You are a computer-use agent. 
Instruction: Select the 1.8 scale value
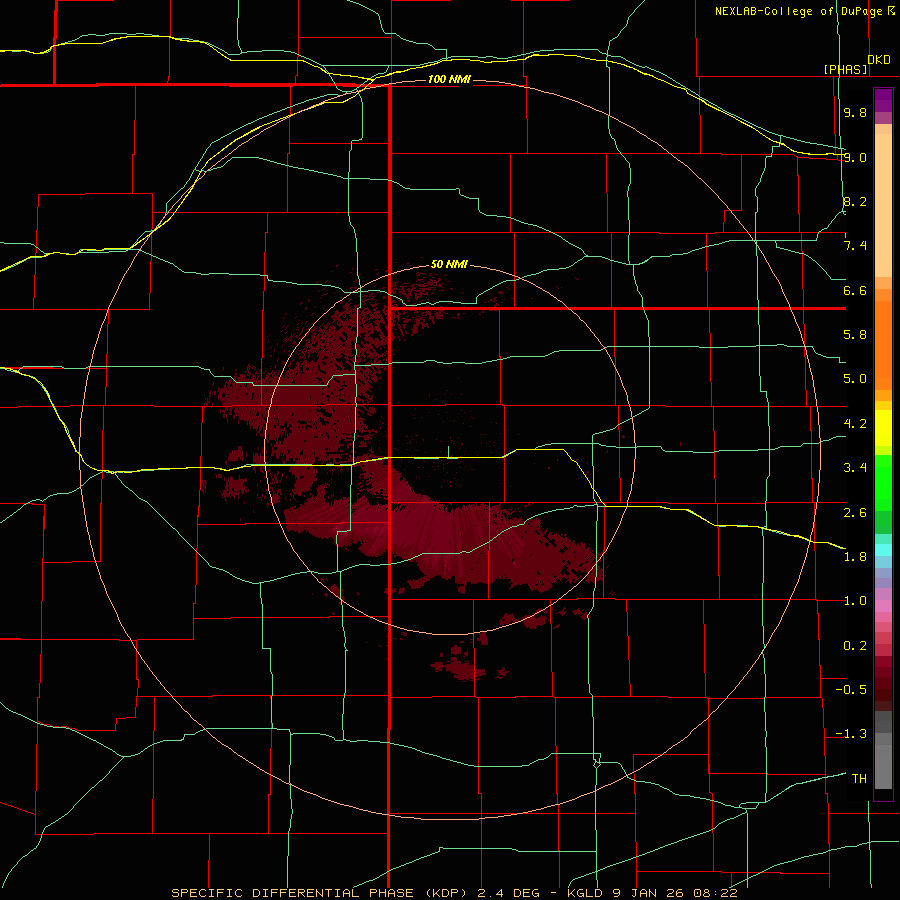tap(855, 557)
